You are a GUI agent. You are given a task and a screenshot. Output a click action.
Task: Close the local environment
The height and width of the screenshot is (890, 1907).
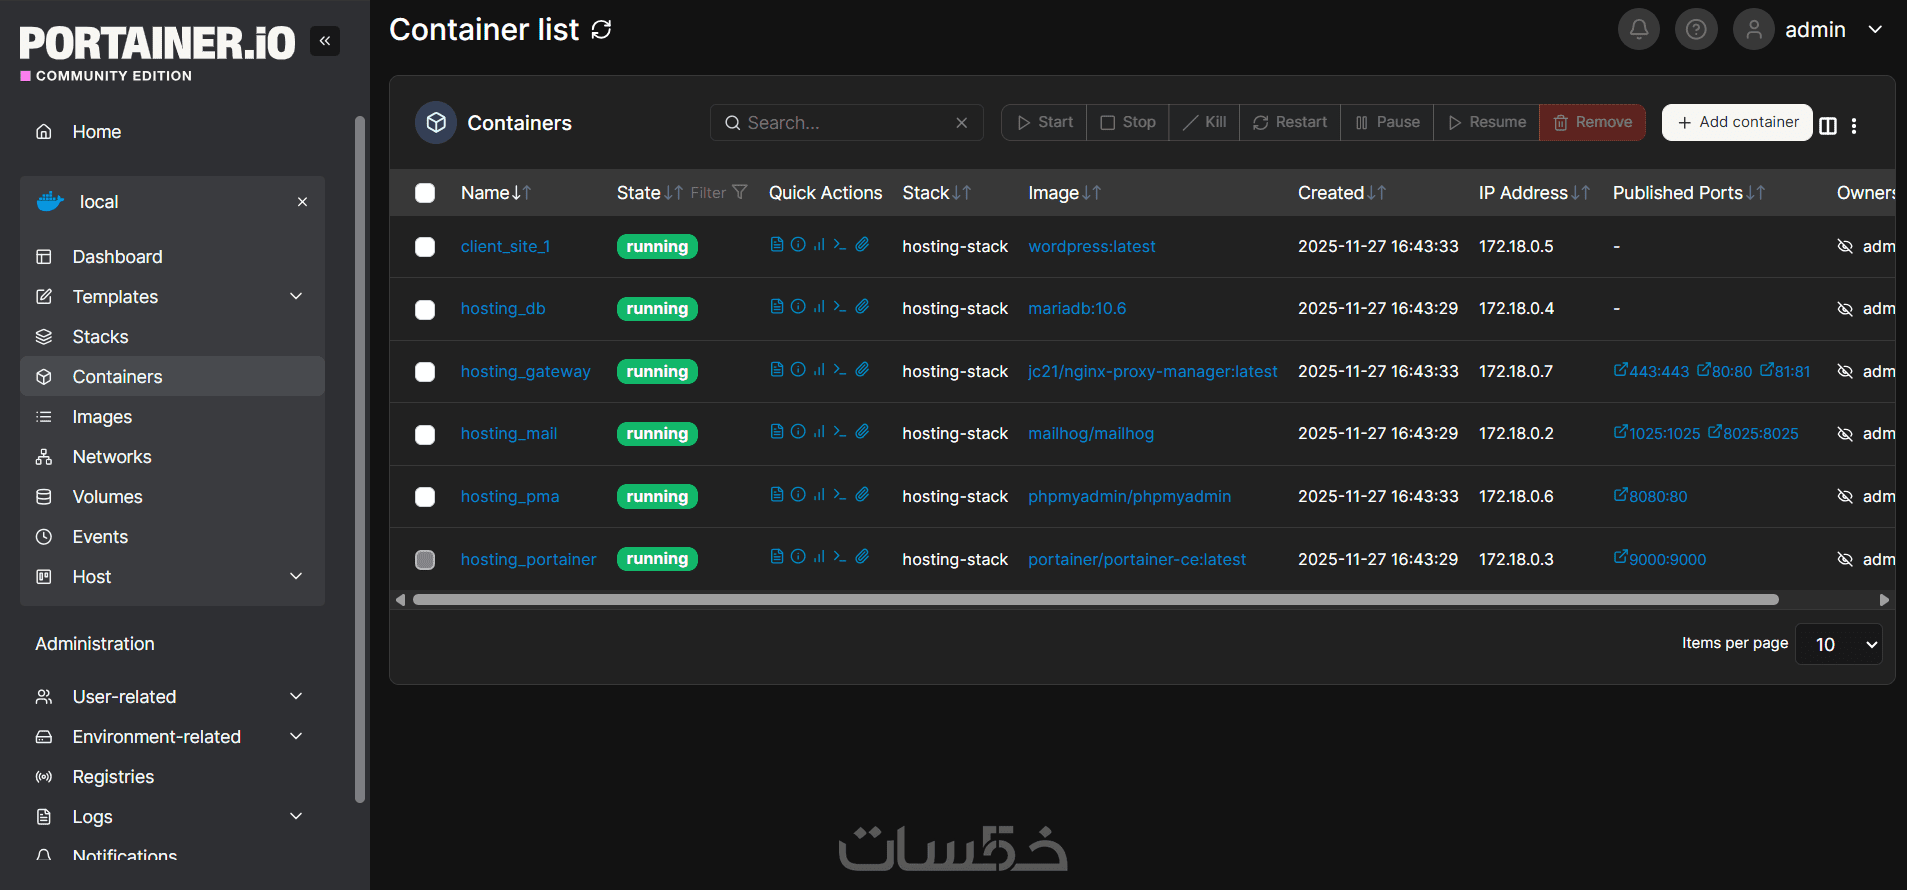[302, 202]
